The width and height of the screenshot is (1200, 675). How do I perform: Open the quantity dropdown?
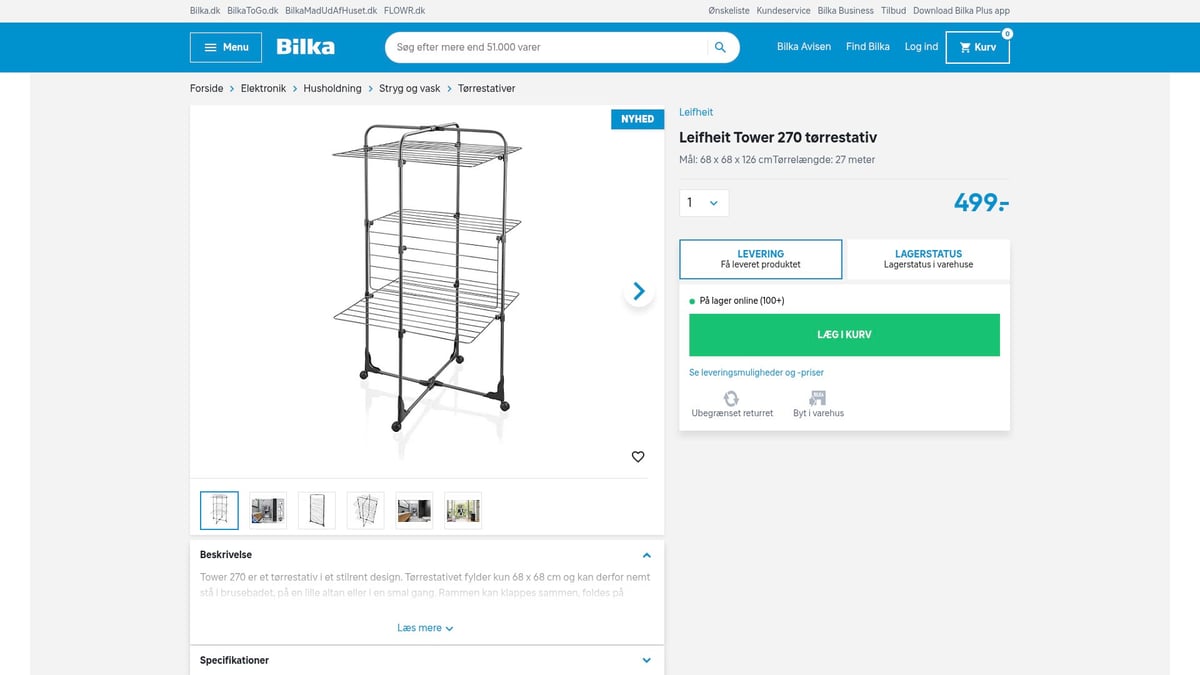(x=703, y=203)
